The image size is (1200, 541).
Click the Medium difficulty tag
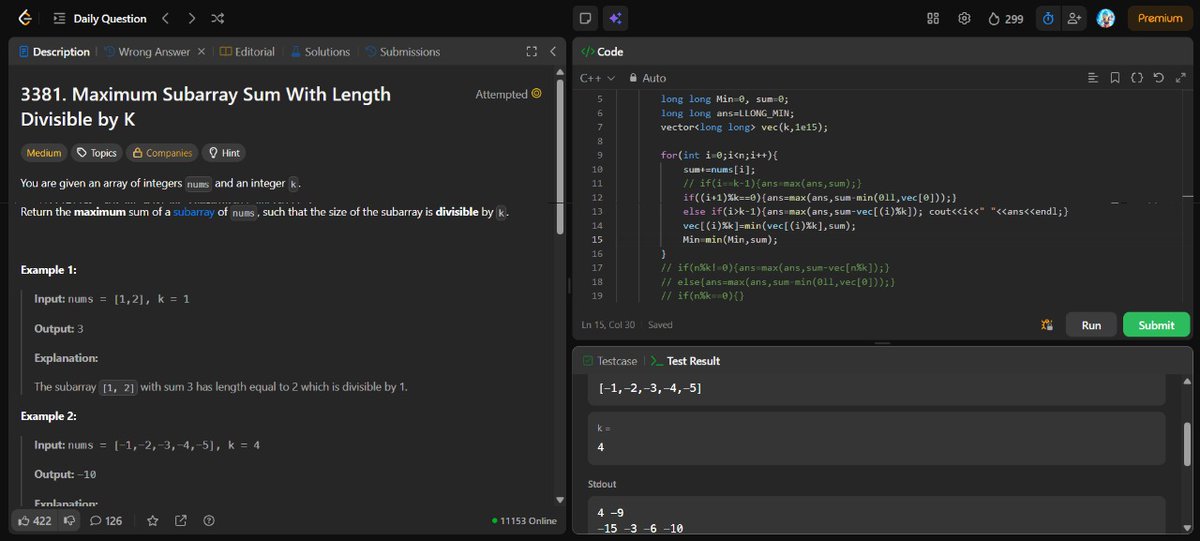[x=44, y=153]
